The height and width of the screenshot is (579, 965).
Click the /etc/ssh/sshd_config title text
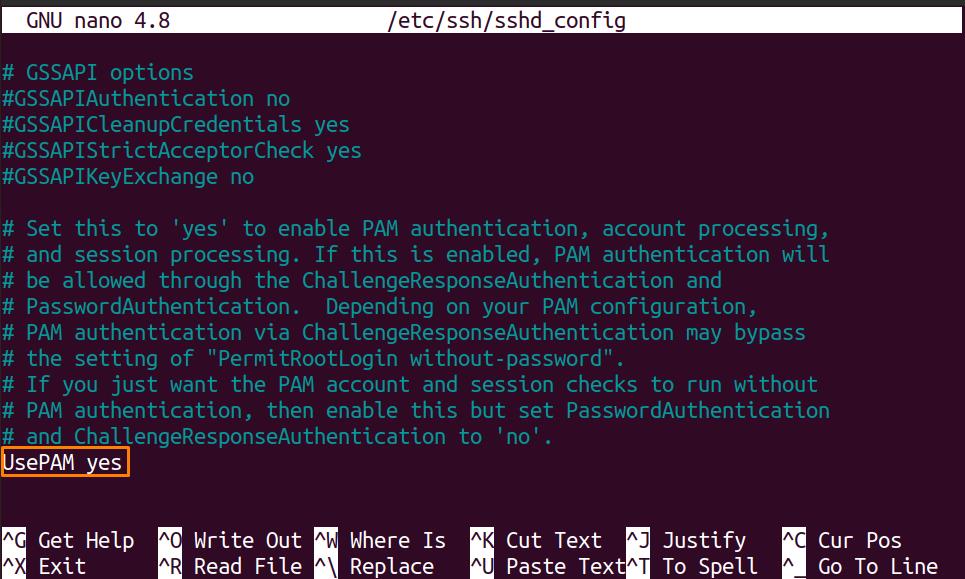(507, 21)
